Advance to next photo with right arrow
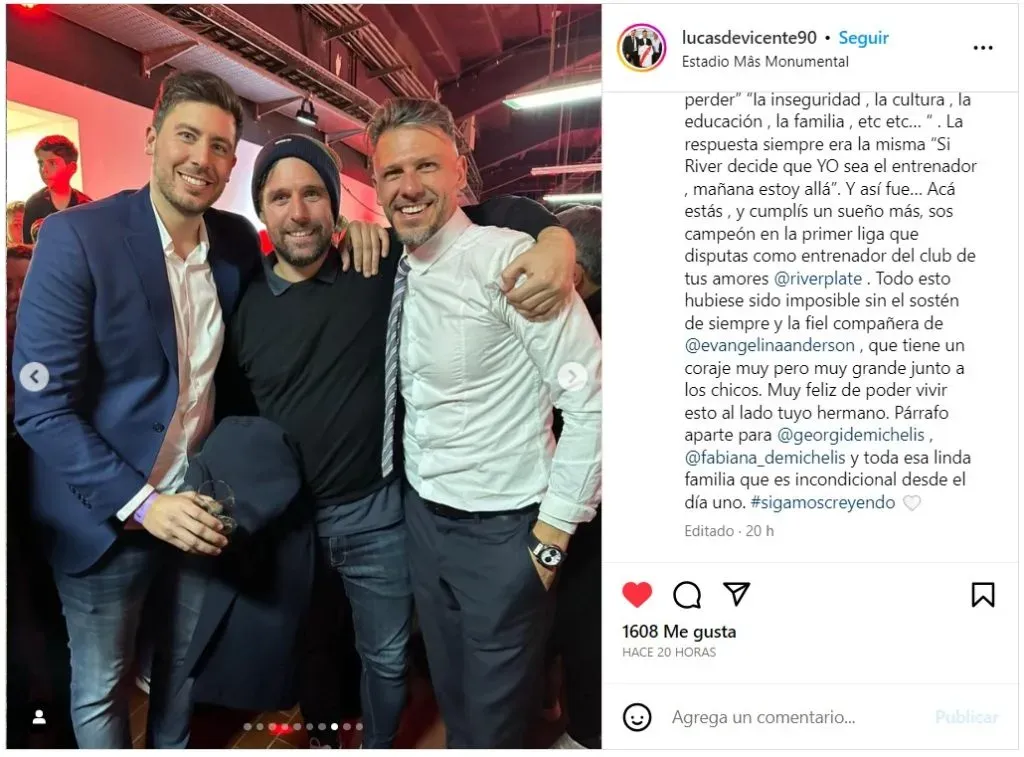Viewport: 1024px width, 757px height. [572, 377]
